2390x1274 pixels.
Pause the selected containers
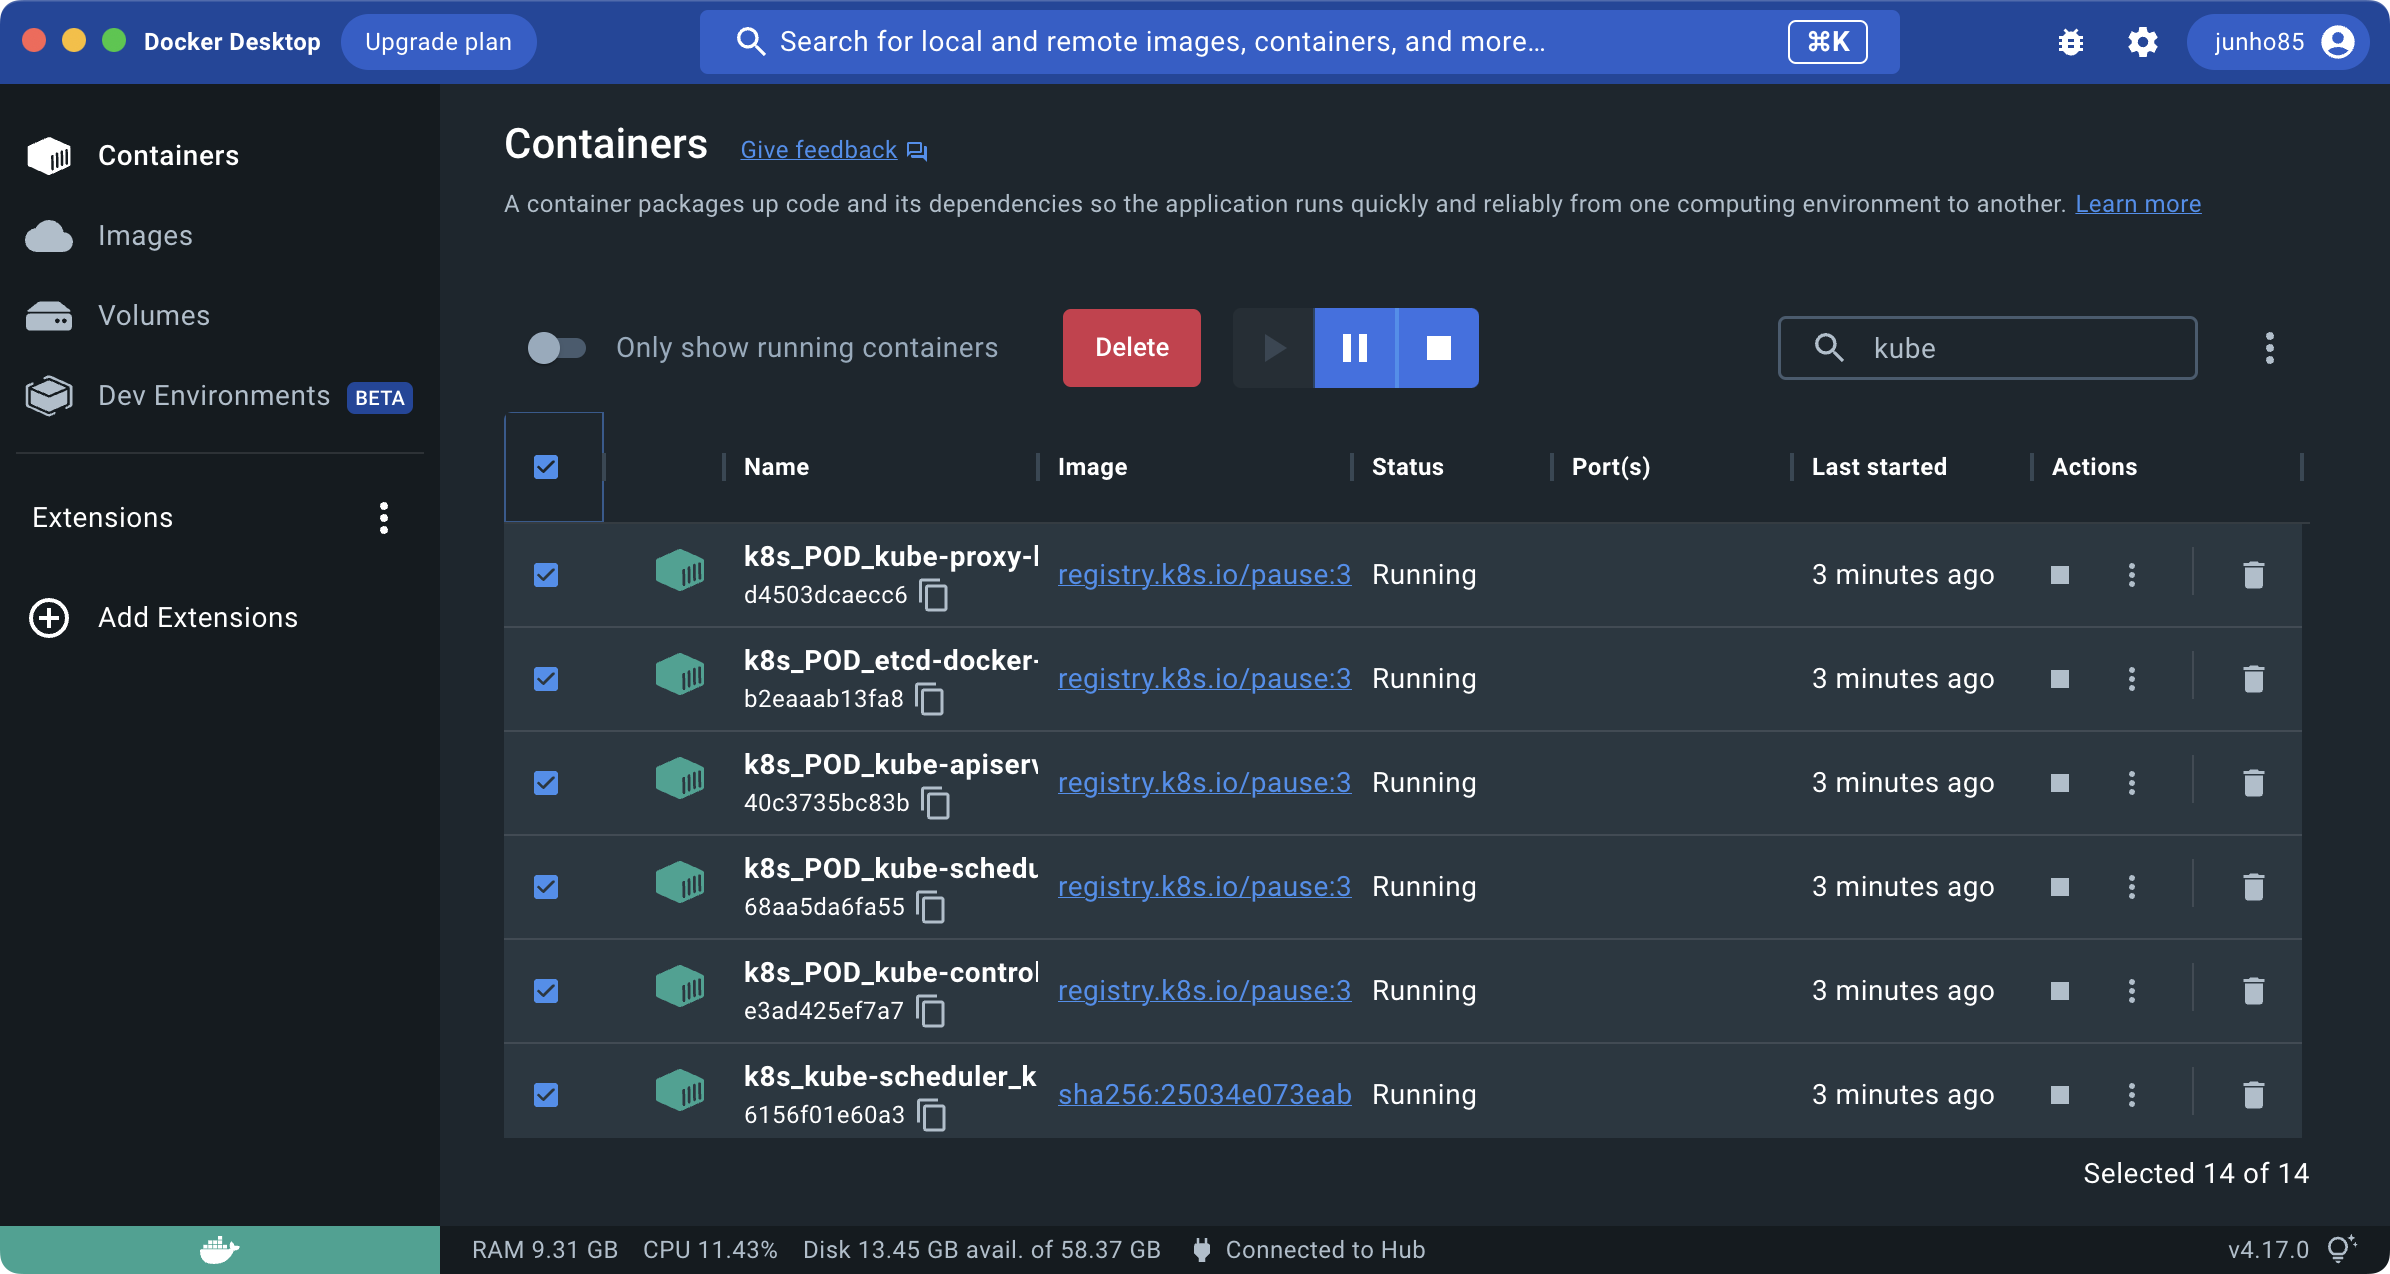(x=1355, y=348)
